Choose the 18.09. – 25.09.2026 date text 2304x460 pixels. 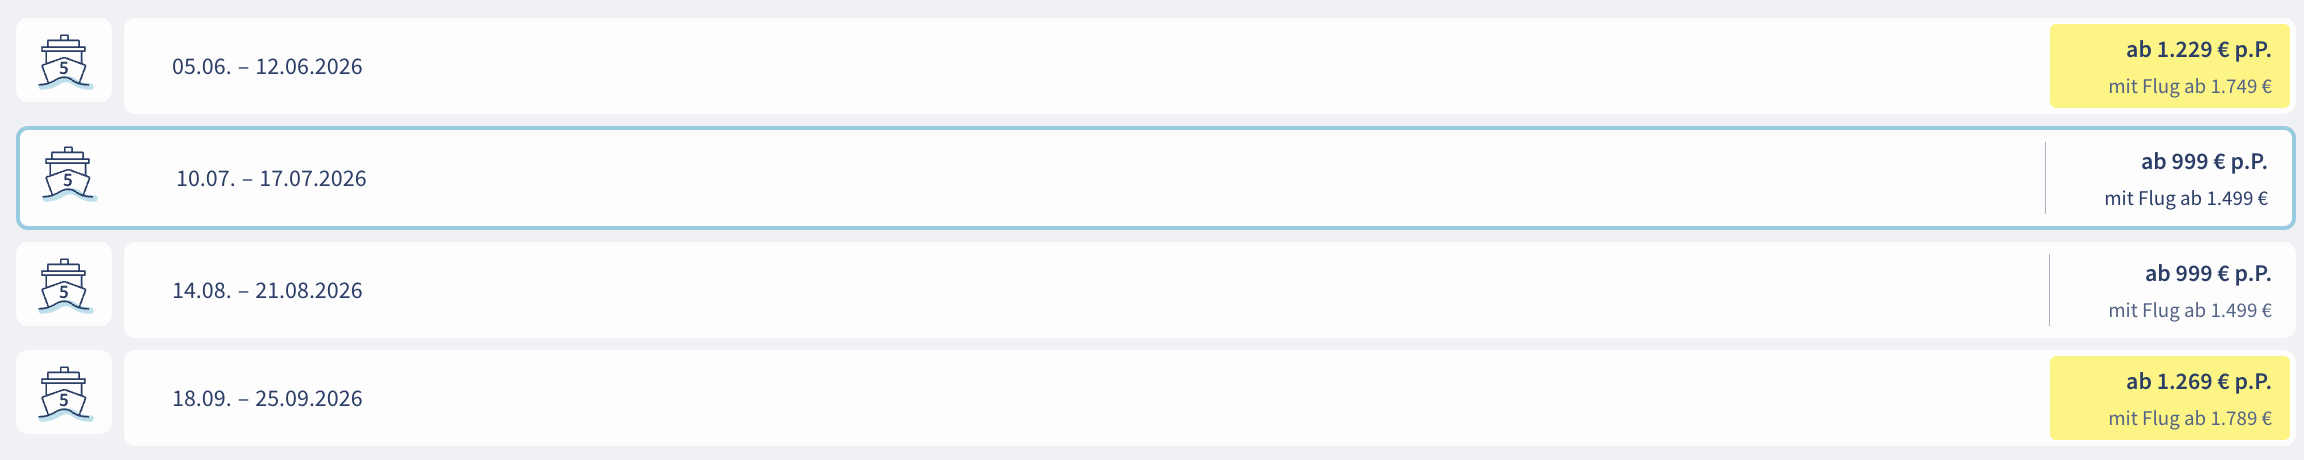coord(267,399)
